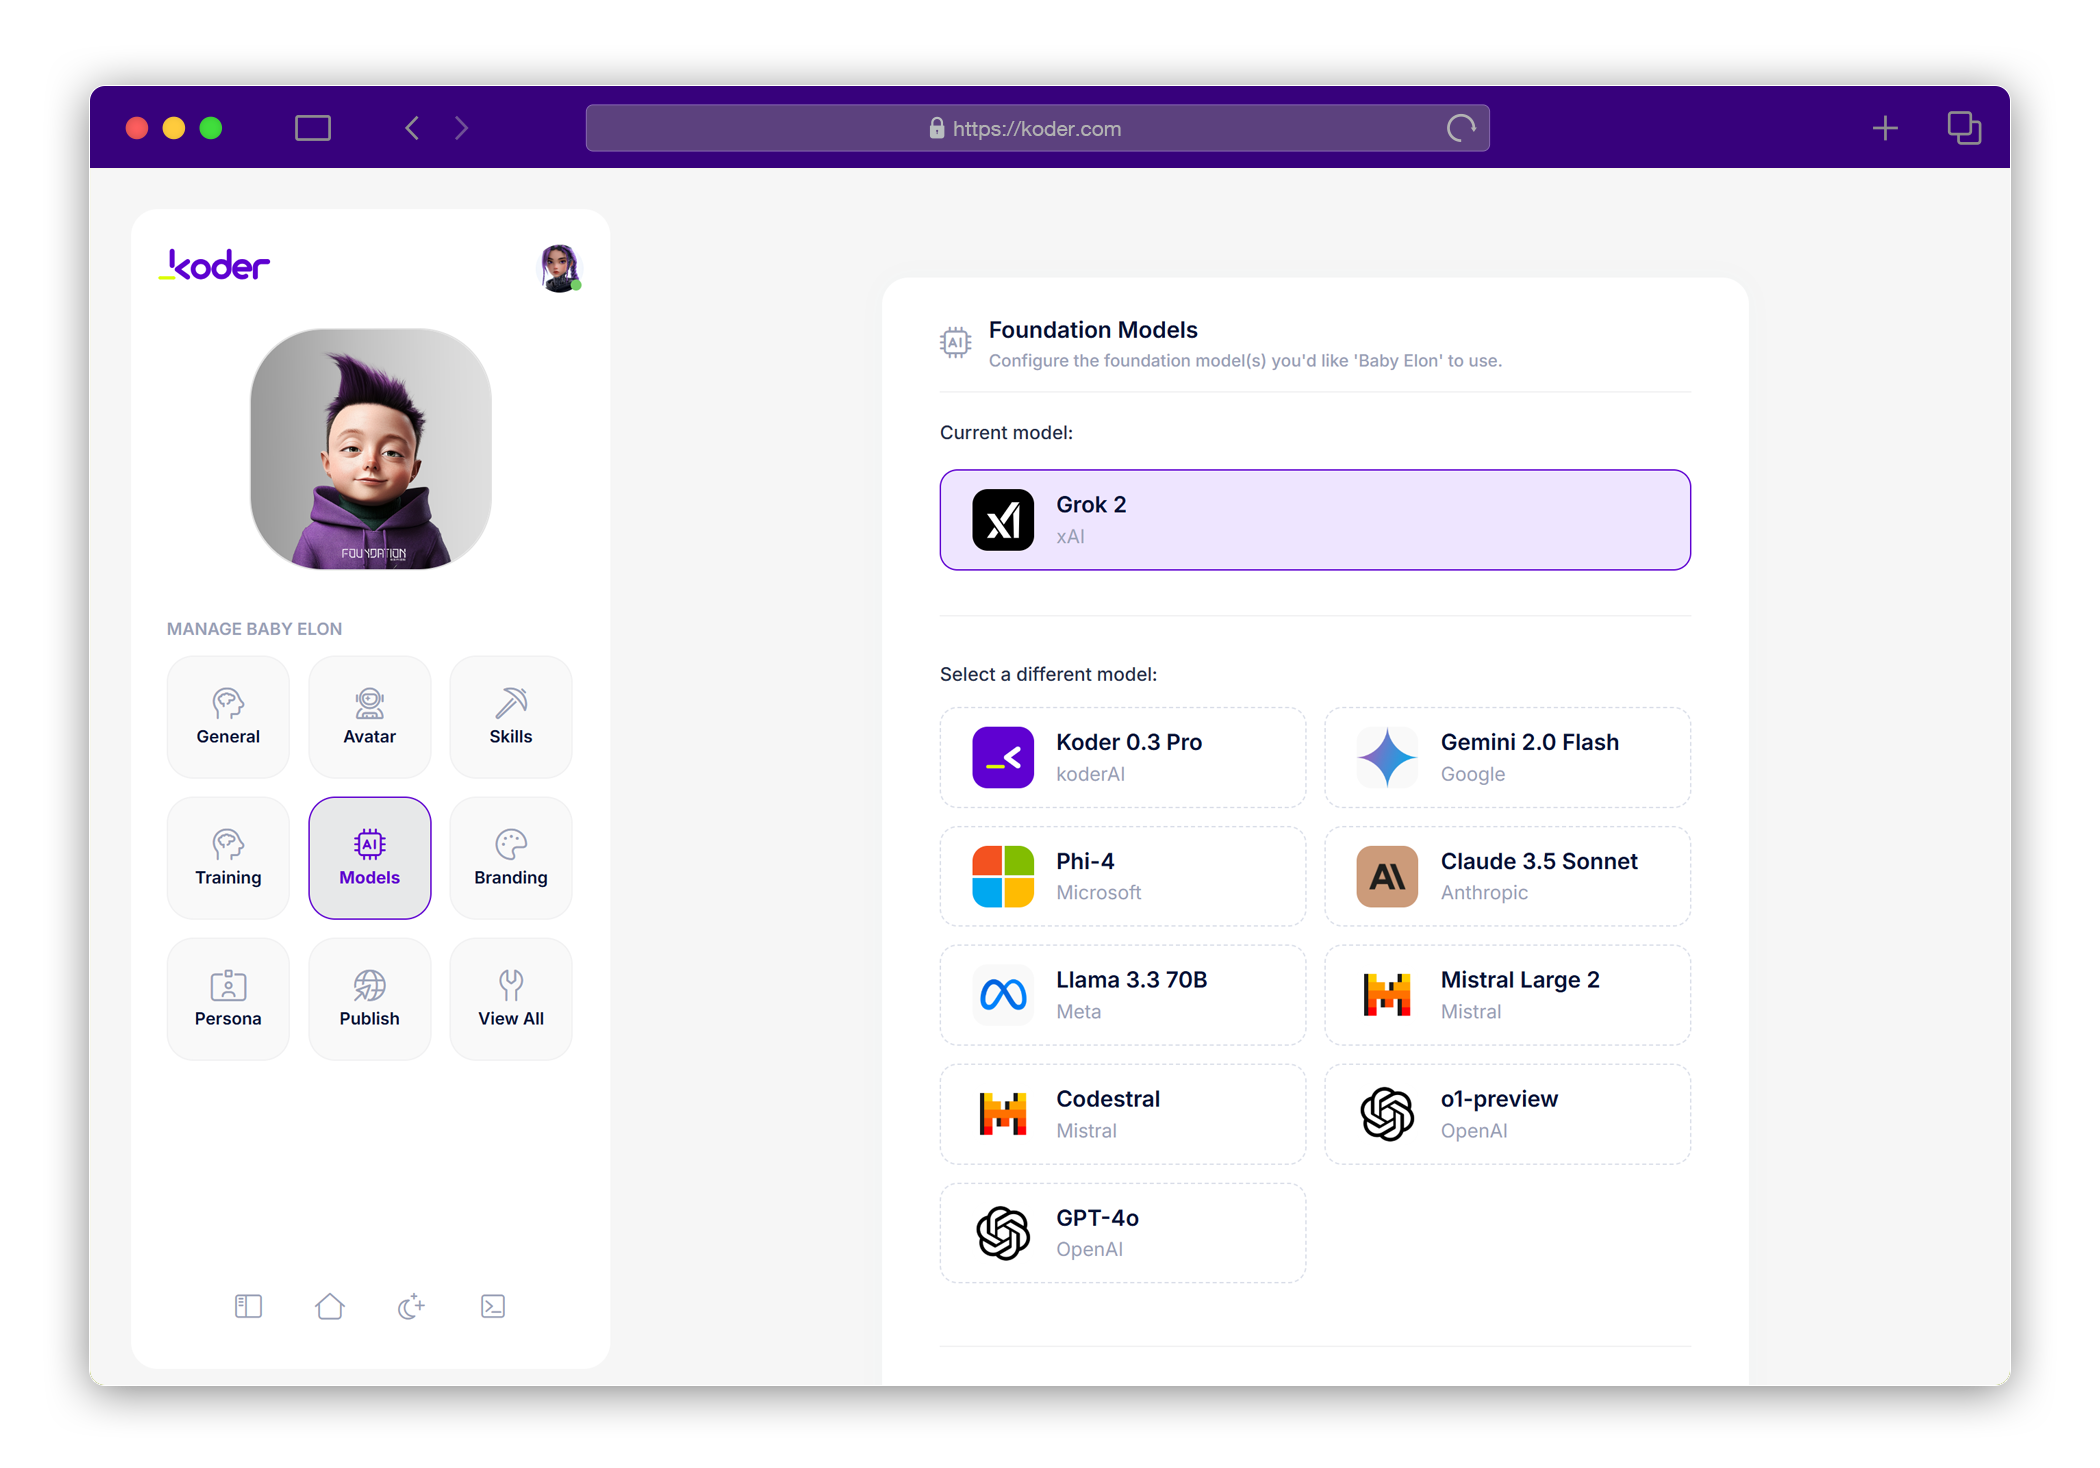
Task: Navigate to General settings tab
Action: [228, 715]
